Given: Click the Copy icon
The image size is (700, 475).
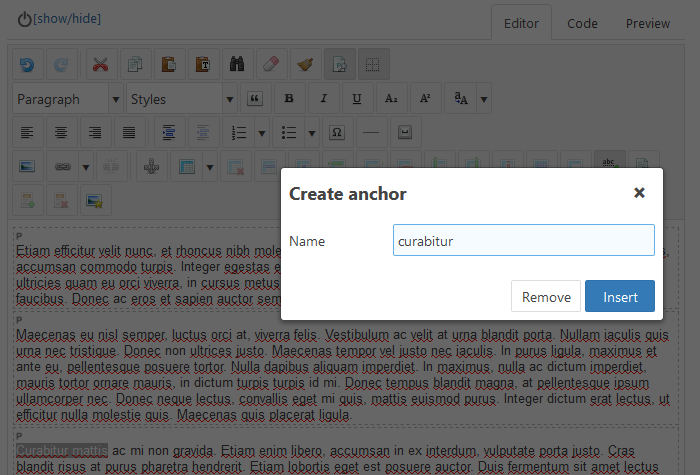Looking at the screenshot, I should click(x=135, y=65).
